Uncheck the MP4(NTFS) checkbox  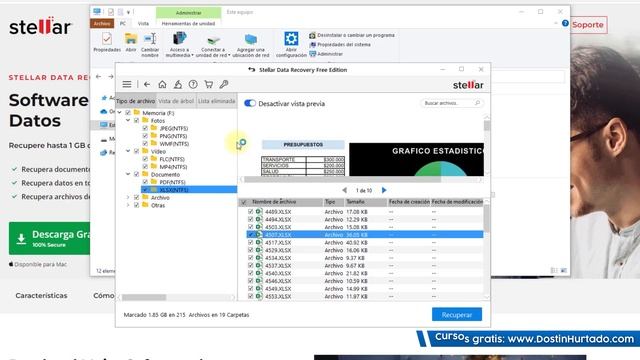(145, 167)
